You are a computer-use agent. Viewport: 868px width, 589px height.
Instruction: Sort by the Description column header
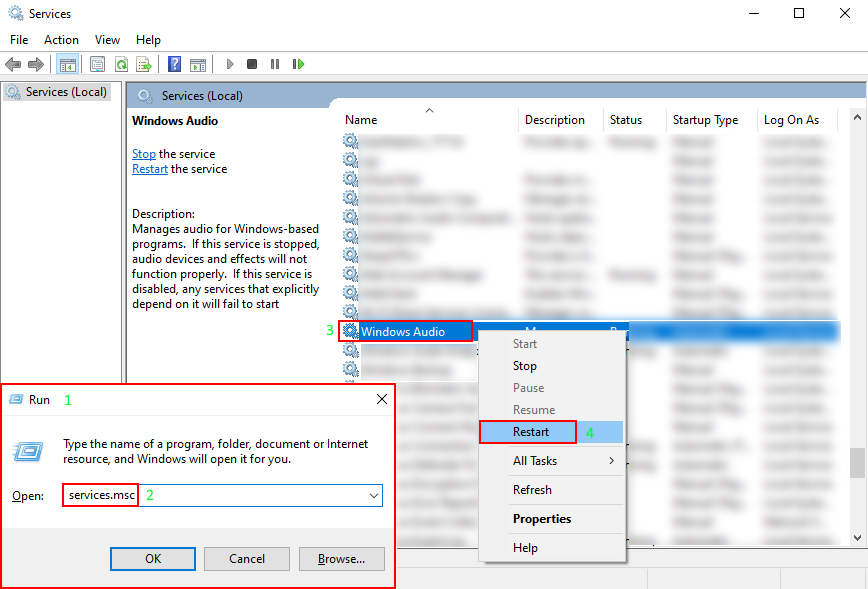coord(561,120)
